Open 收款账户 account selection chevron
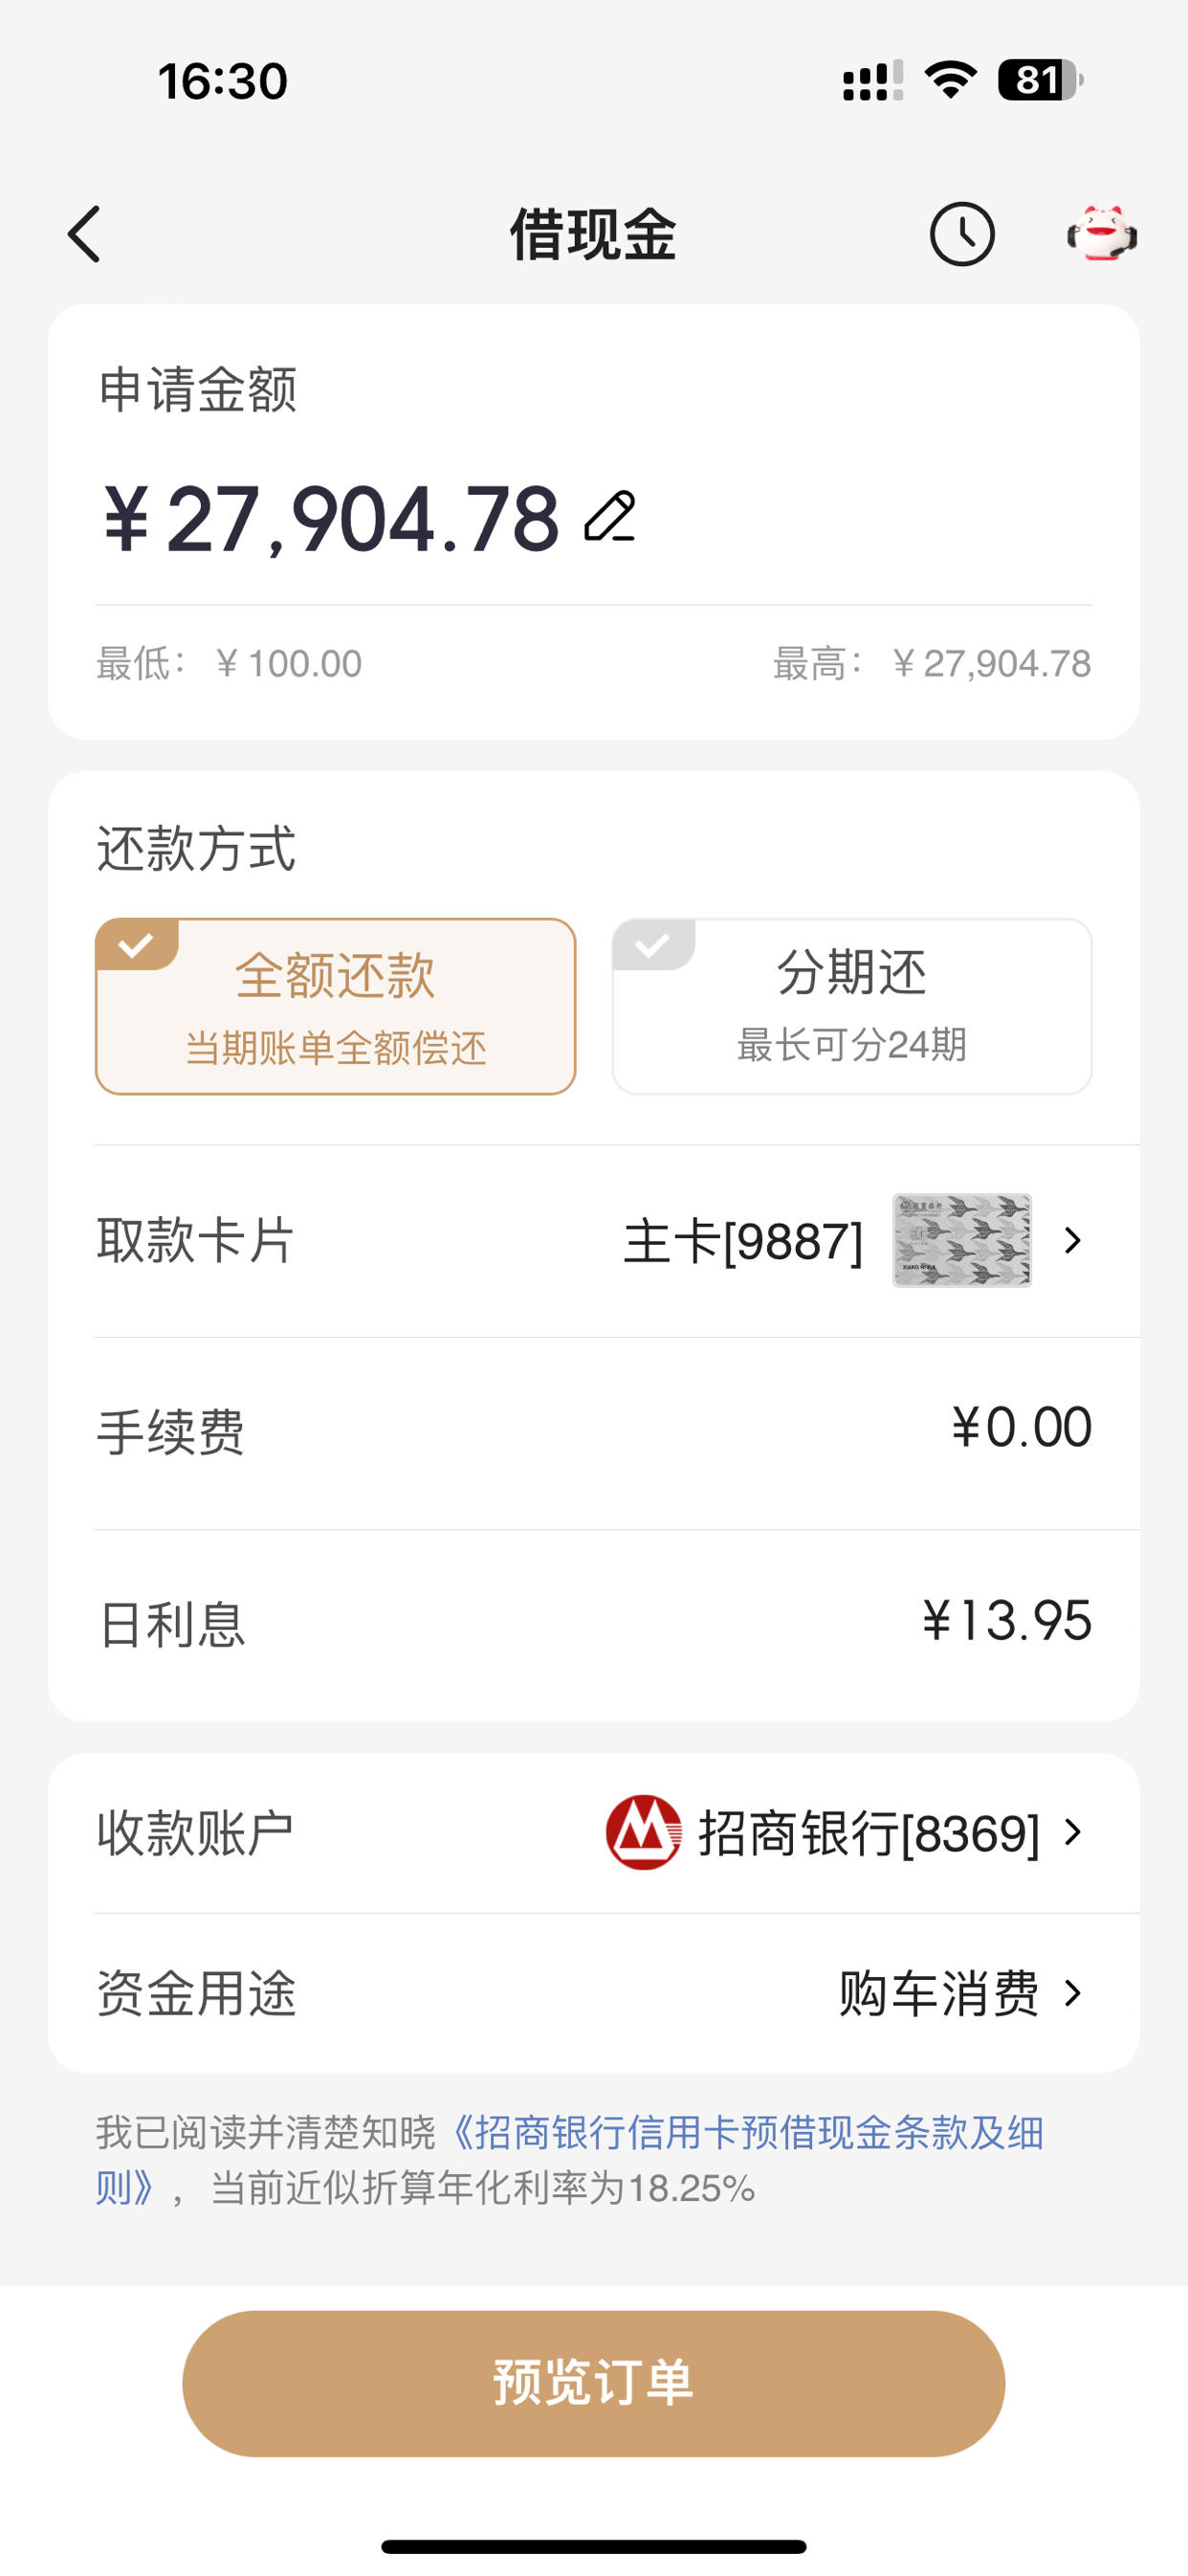This screenshot has width=1188, height=2576. (x=1073, y=1832)
